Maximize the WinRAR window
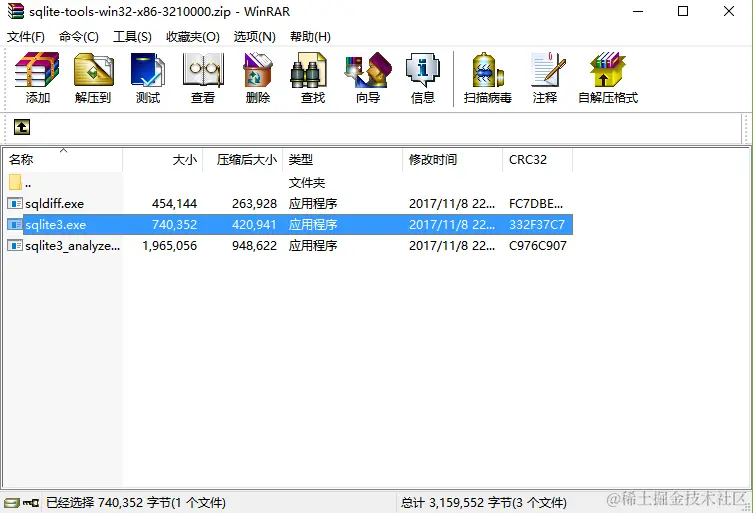Viewport: 753px width, 513px height. tap(683, 11)
